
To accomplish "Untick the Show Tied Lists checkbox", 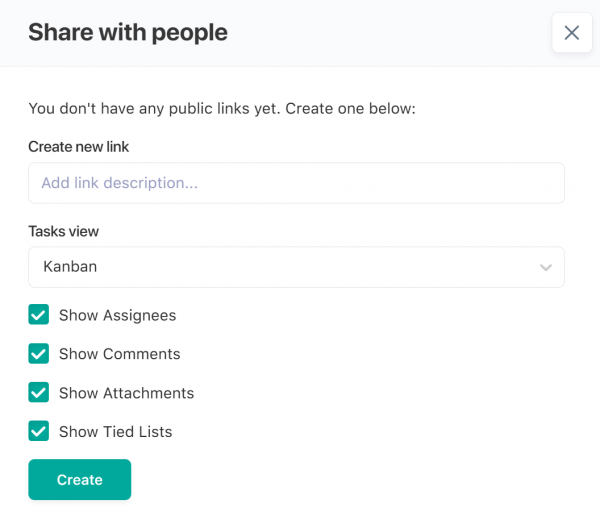I will pos(39,432).
